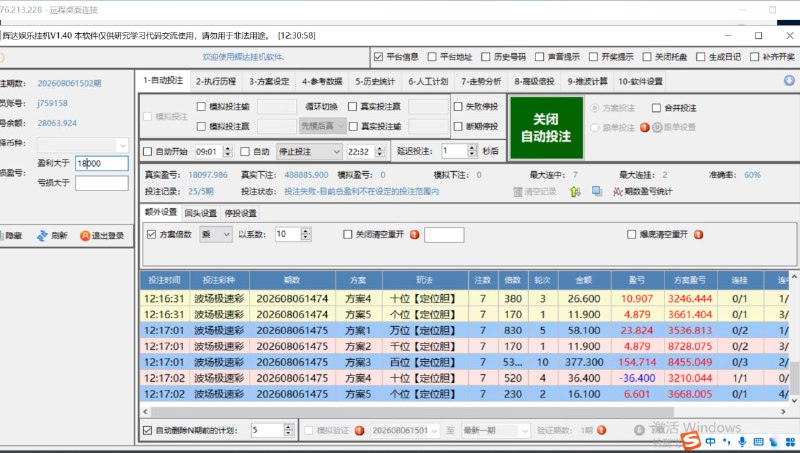Click the blue download arrow icon at tab bar end

pos(789,81)
